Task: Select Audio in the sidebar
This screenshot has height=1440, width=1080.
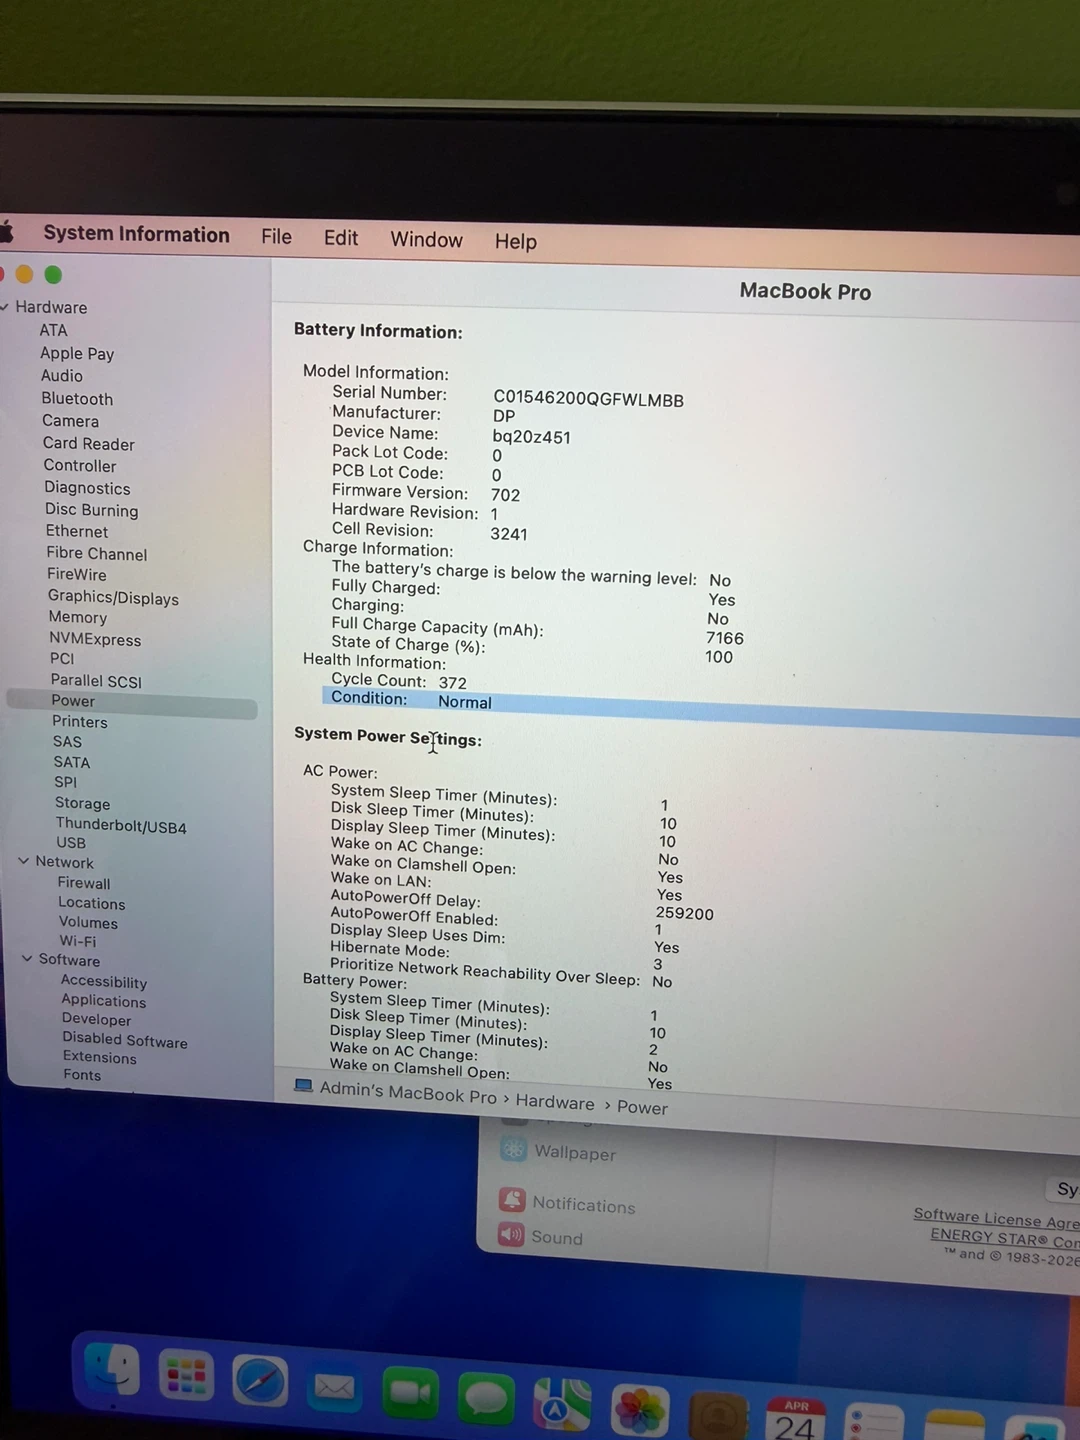Action: coord(61,376)
